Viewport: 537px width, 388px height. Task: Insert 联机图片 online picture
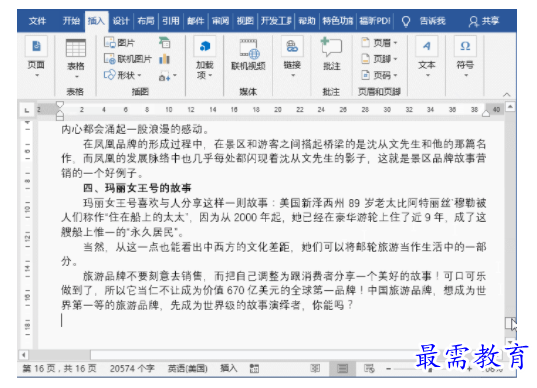click(x=128, y=59)
